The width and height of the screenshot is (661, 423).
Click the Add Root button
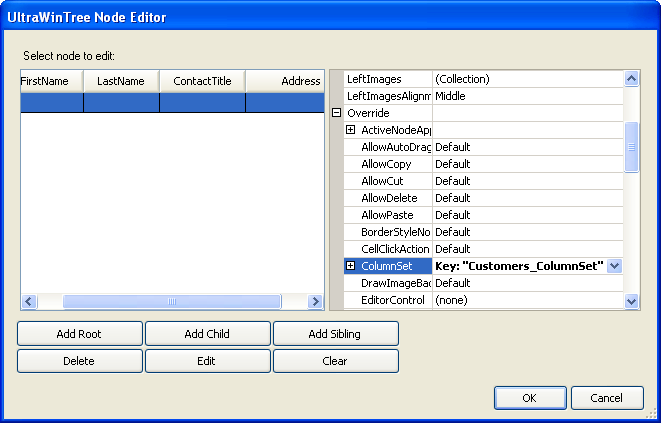point(80,333)
